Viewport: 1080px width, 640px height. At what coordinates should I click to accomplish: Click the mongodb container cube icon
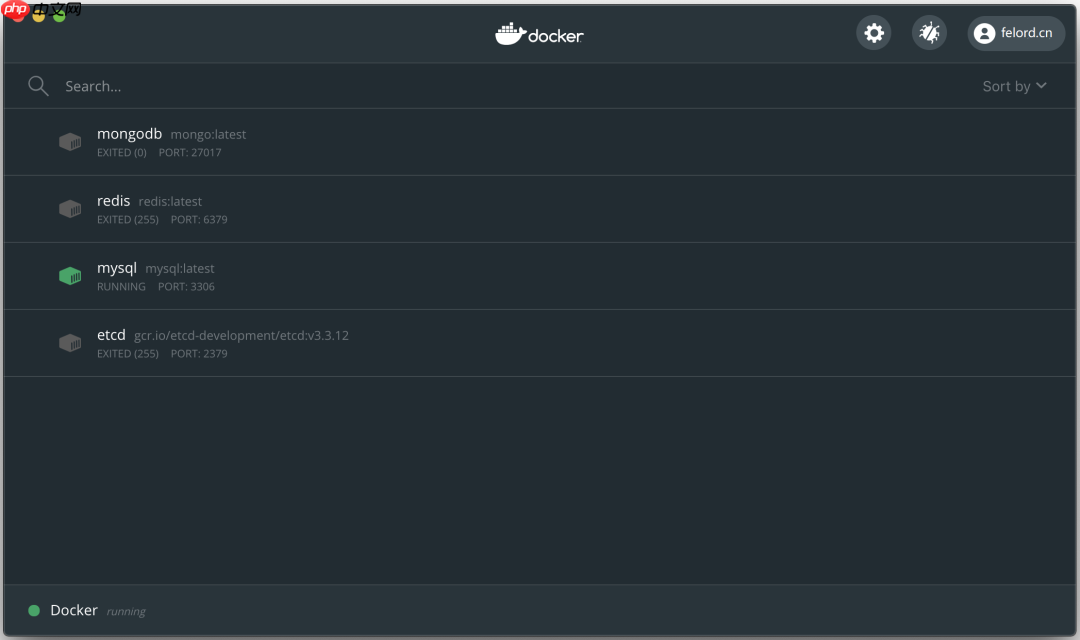pyautogui.click(x=70, y=141)
